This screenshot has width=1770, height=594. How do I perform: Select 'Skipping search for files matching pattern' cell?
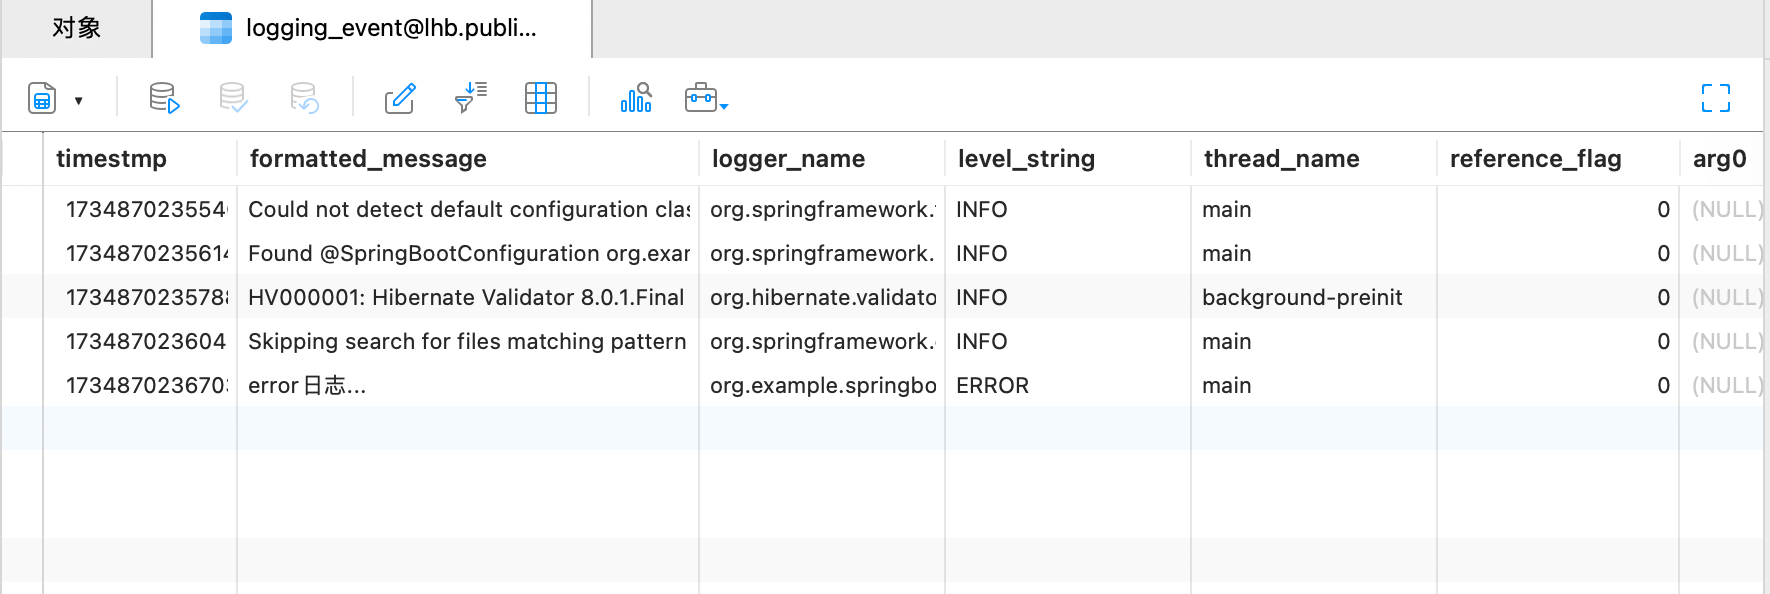click(468, 341)
